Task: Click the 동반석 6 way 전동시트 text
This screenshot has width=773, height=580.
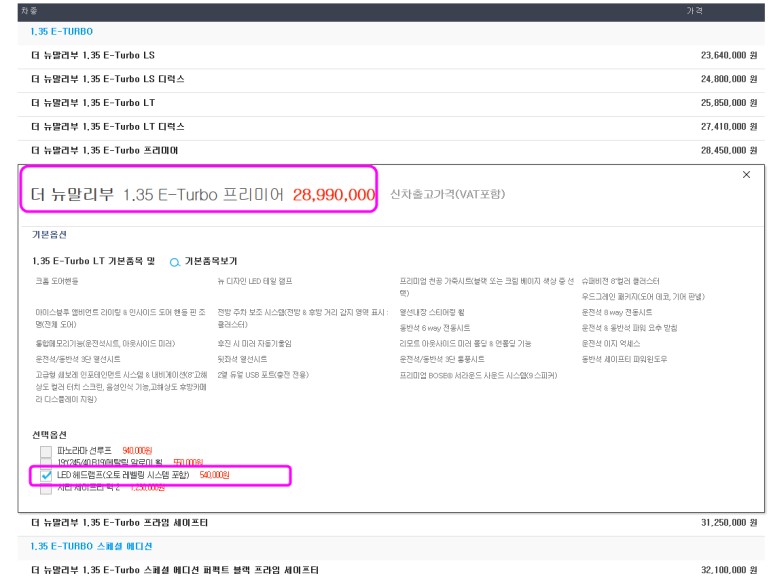Action: (434, 328)
